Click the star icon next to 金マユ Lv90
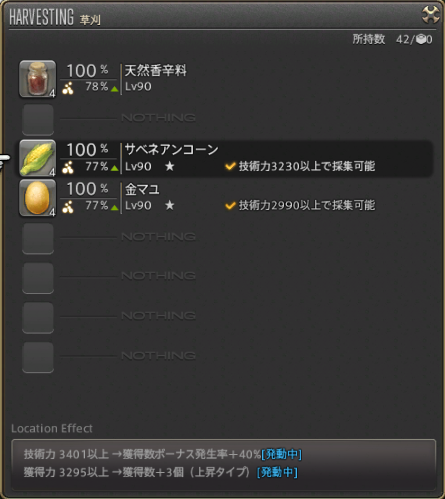This screenshot has width=445, height=499. coord(170,205)
